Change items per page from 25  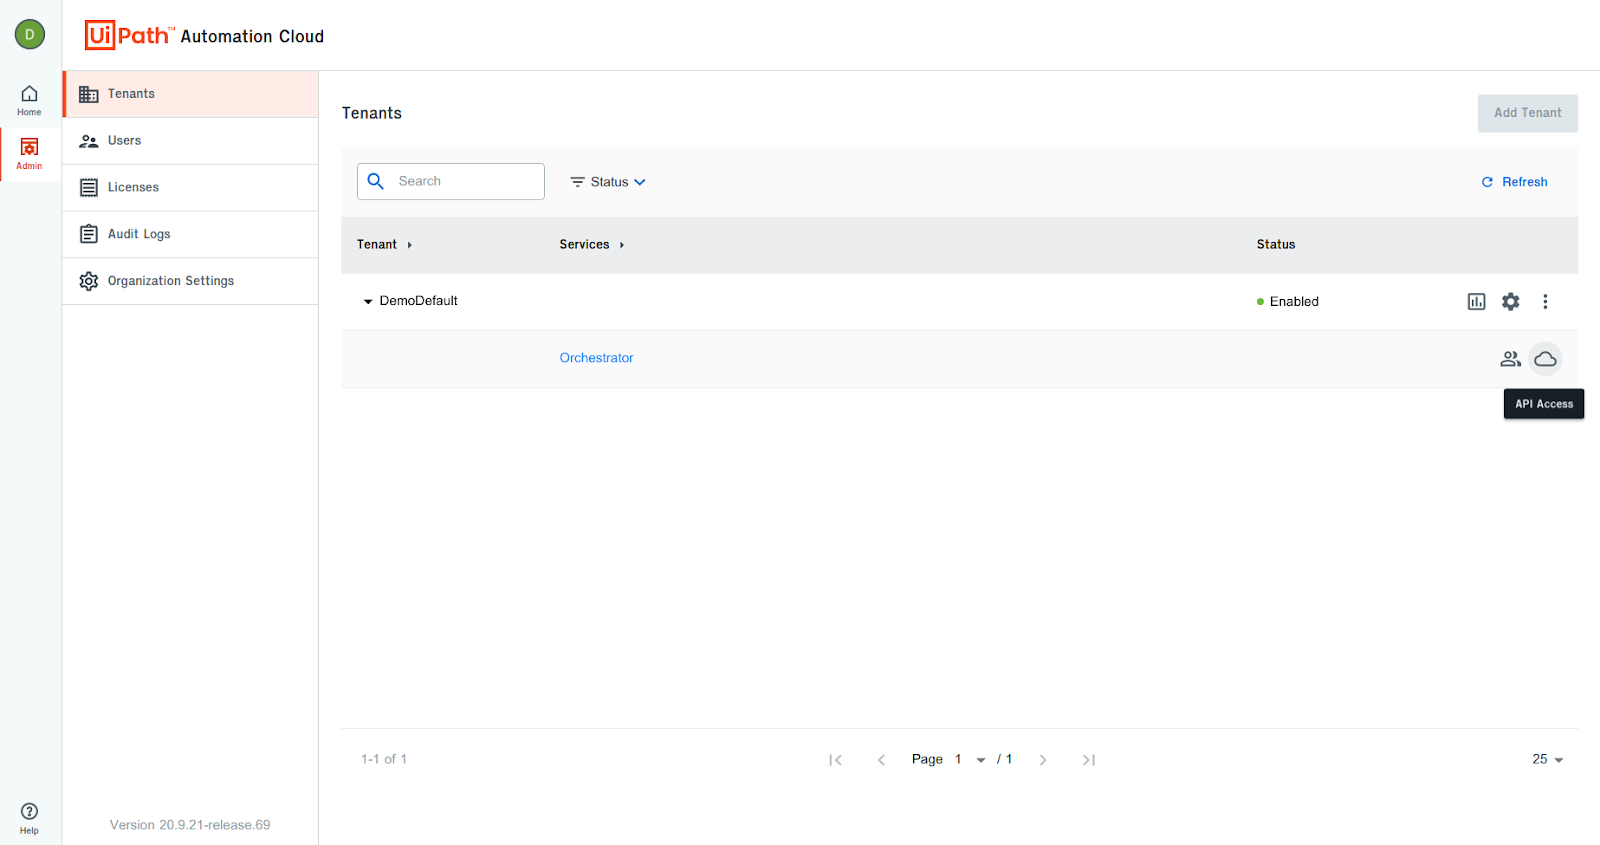click(1547, 760)
